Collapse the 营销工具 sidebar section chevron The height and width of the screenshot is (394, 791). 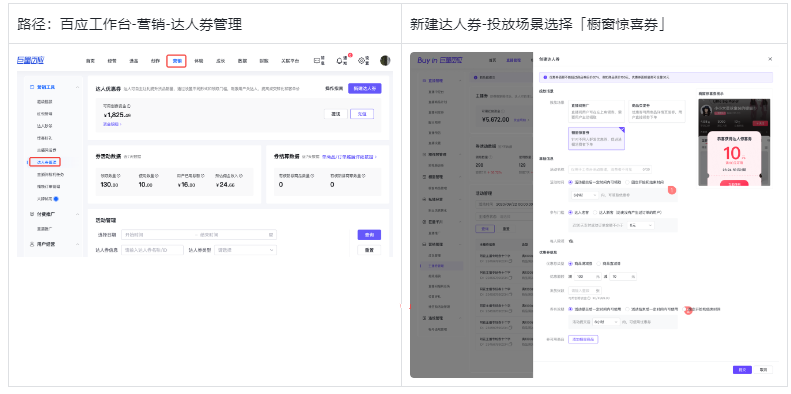point(77,87)
